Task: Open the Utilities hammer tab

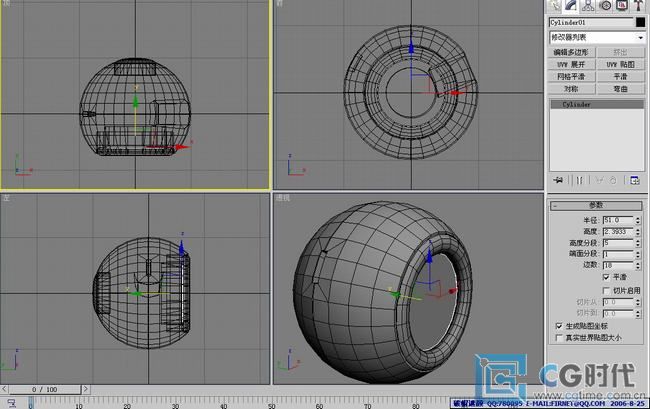Action: coord(638,6)
